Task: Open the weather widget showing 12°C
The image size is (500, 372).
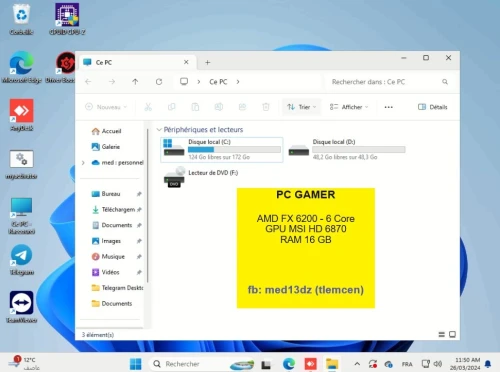Action: (x=24, y=364)
